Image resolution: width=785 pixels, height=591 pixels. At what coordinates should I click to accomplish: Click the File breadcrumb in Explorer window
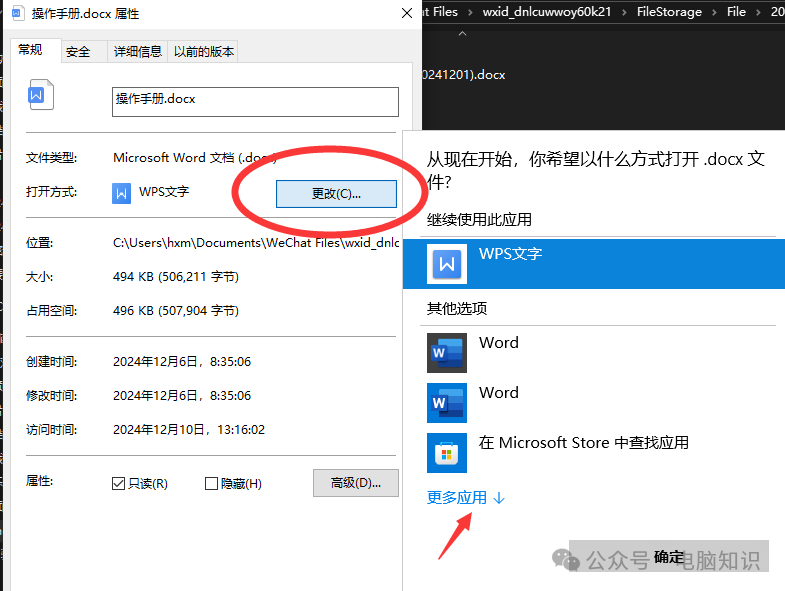736,12
